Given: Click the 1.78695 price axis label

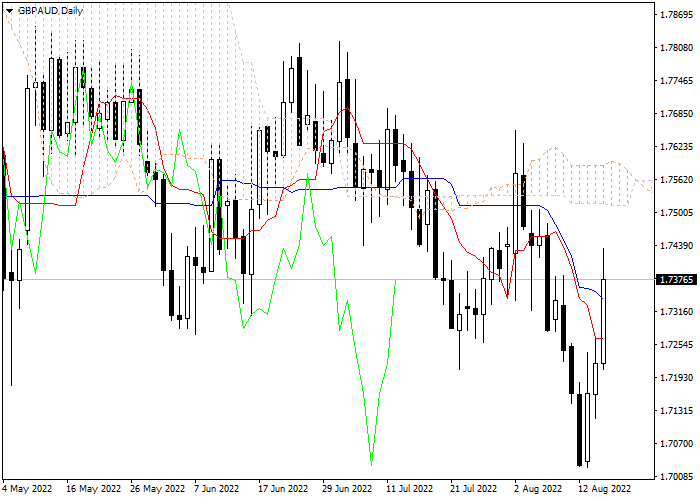Looking at the screenshot, I should click(676, 15).
